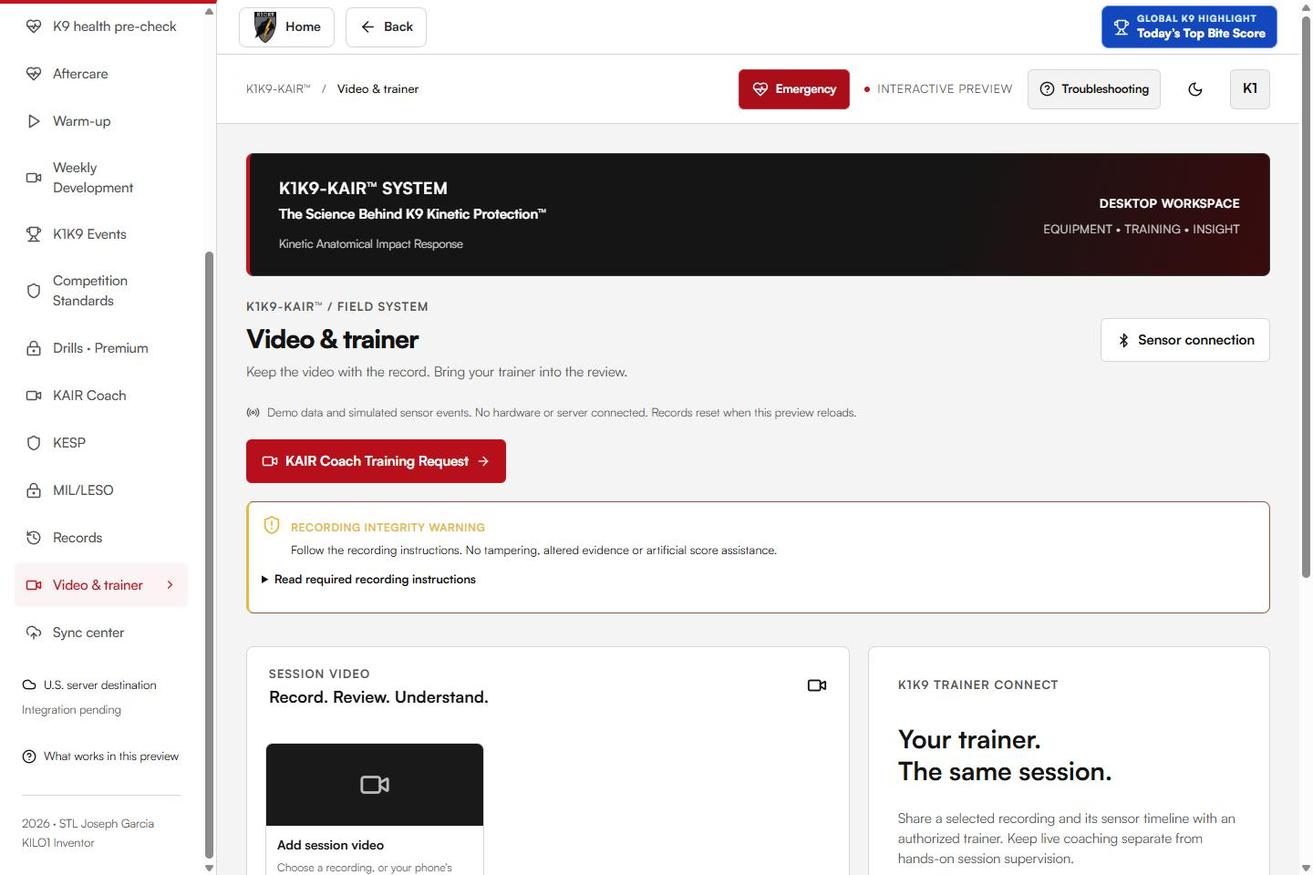Click the recording integrity warning shield icon

[x=271, y=525]
